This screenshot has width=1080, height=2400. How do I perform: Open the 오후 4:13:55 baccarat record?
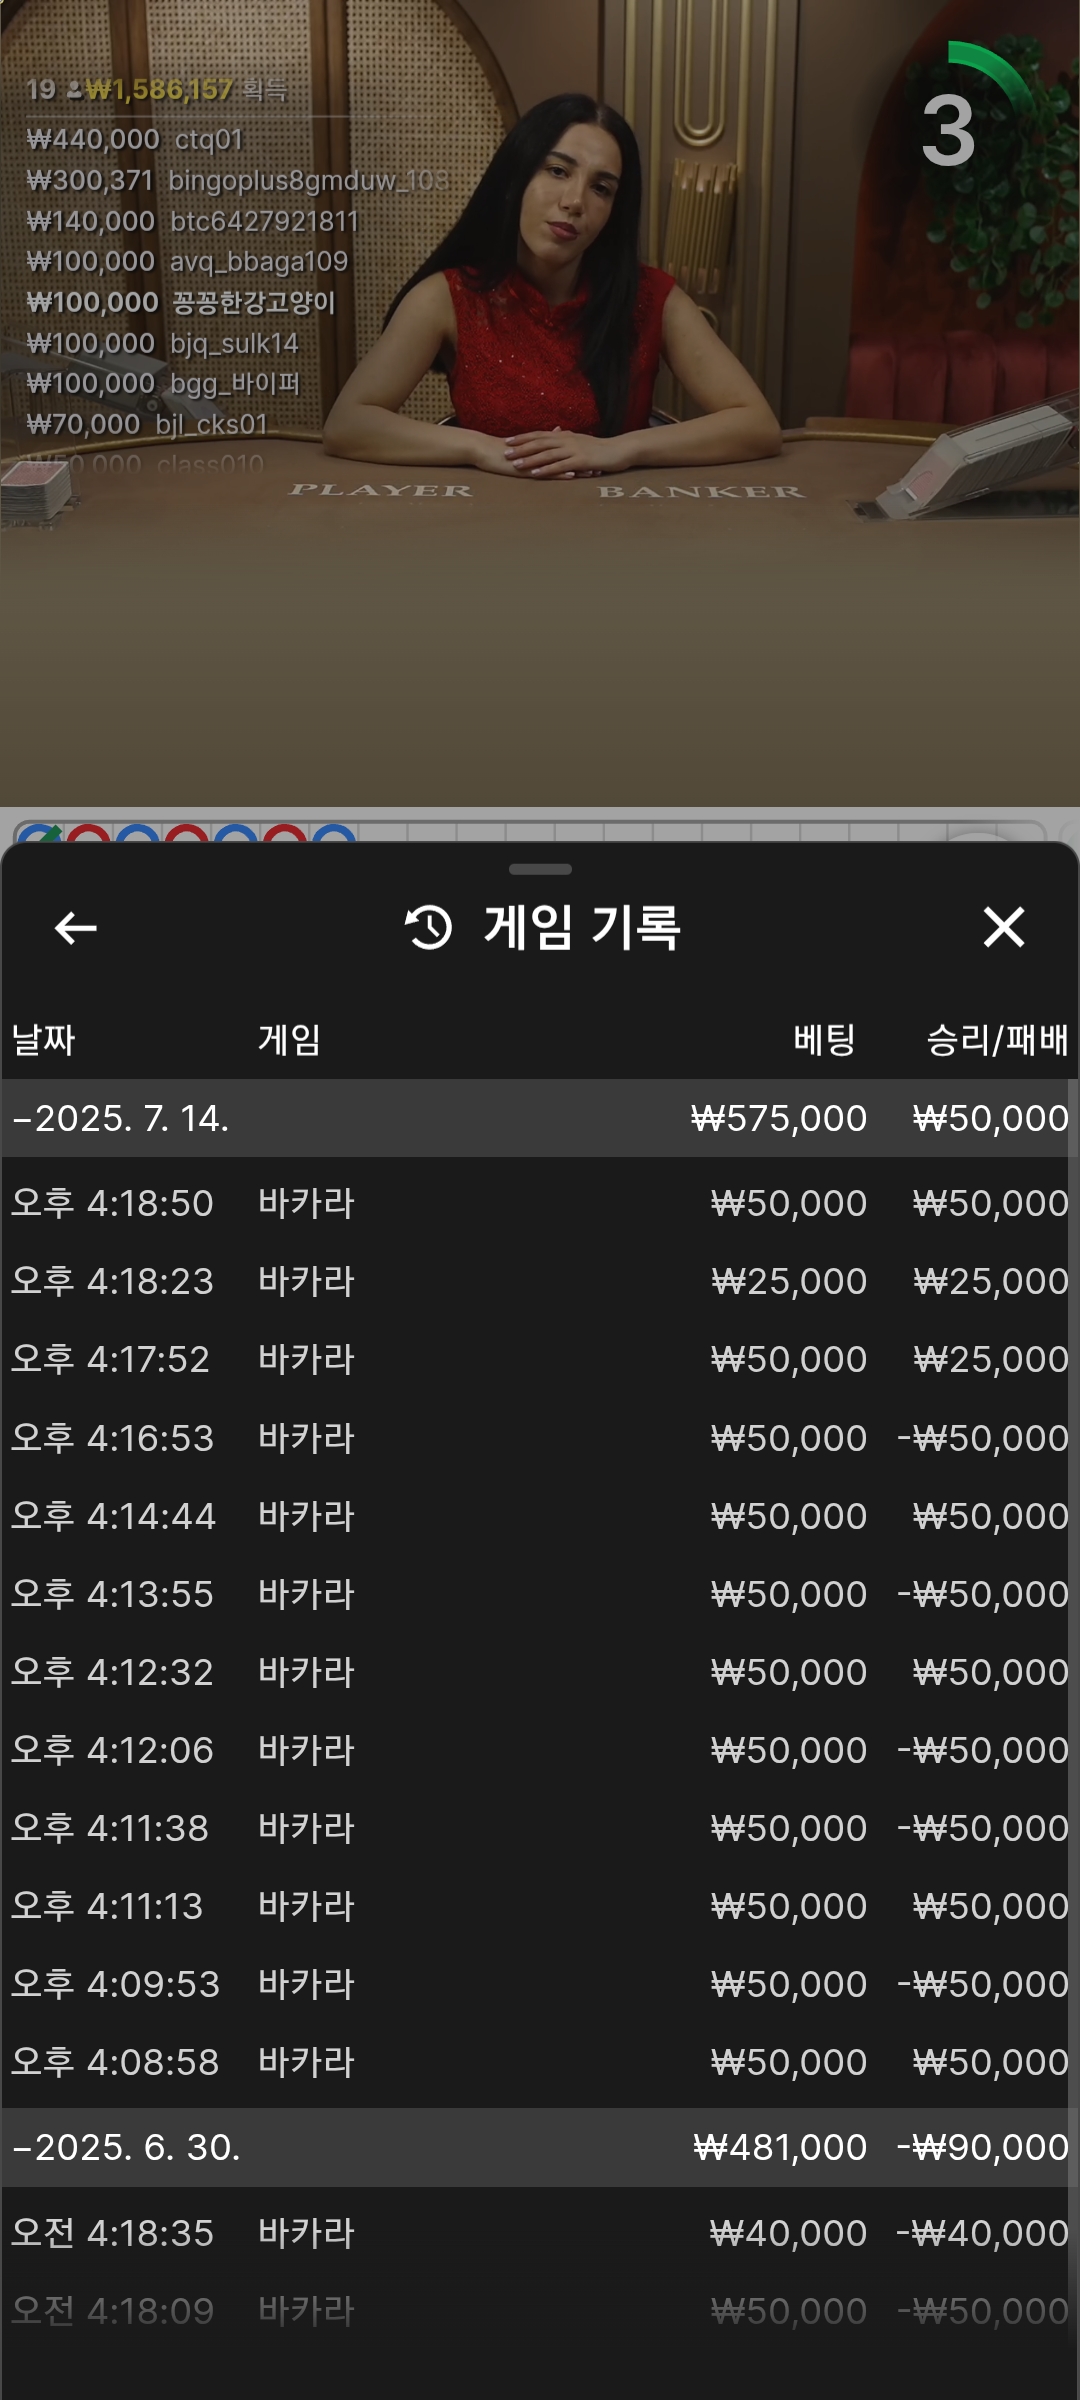point(540,1593)
